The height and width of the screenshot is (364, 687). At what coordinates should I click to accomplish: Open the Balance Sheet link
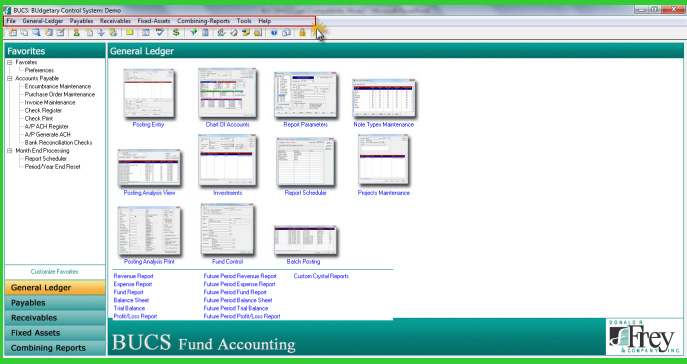coord(131,300)
